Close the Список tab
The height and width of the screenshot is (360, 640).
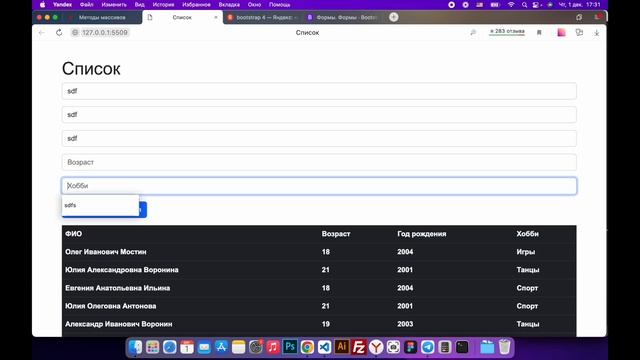[x=216, y=18]
